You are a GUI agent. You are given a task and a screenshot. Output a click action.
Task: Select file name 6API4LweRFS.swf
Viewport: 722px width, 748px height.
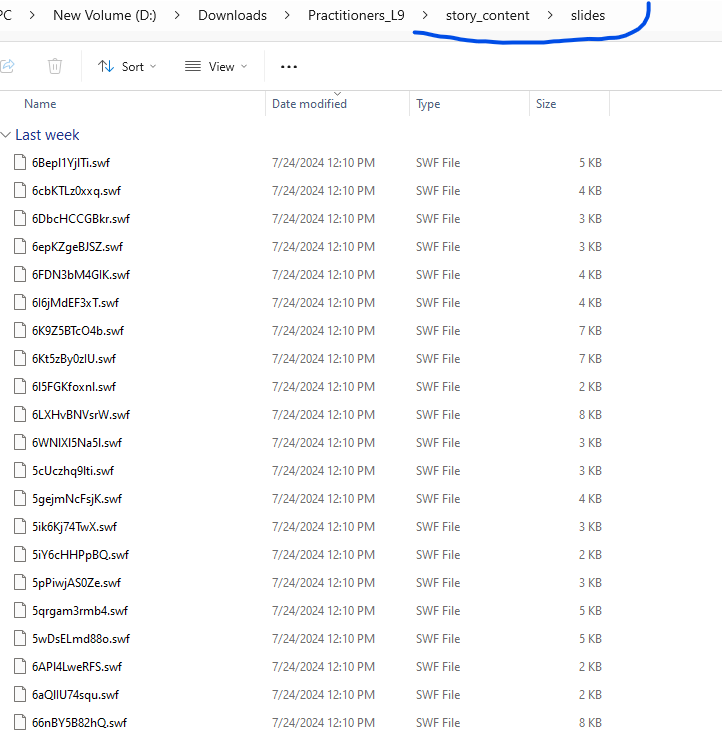[x=77, y=667]
